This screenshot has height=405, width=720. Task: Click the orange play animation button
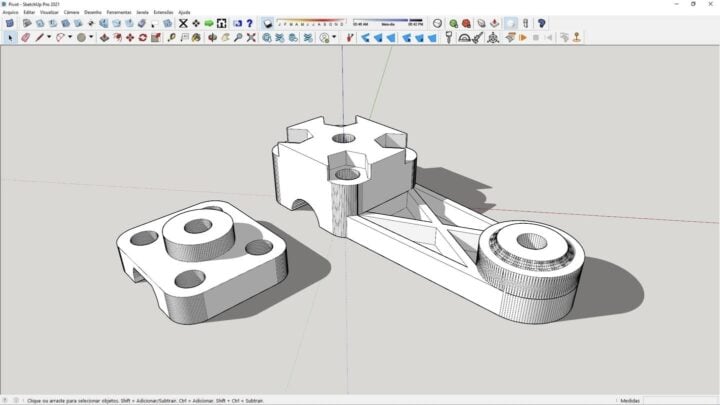523,38
